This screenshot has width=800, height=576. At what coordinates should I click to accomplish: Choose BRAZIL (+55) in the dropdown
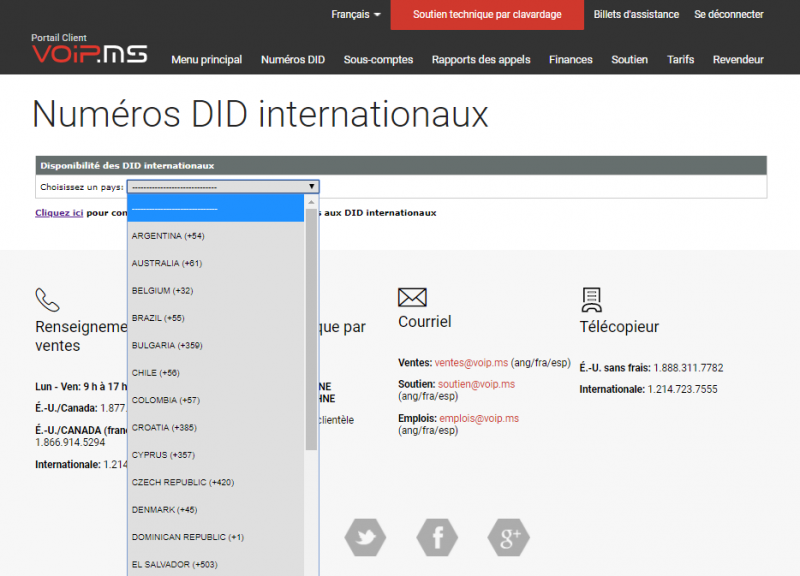click(216, 318)
